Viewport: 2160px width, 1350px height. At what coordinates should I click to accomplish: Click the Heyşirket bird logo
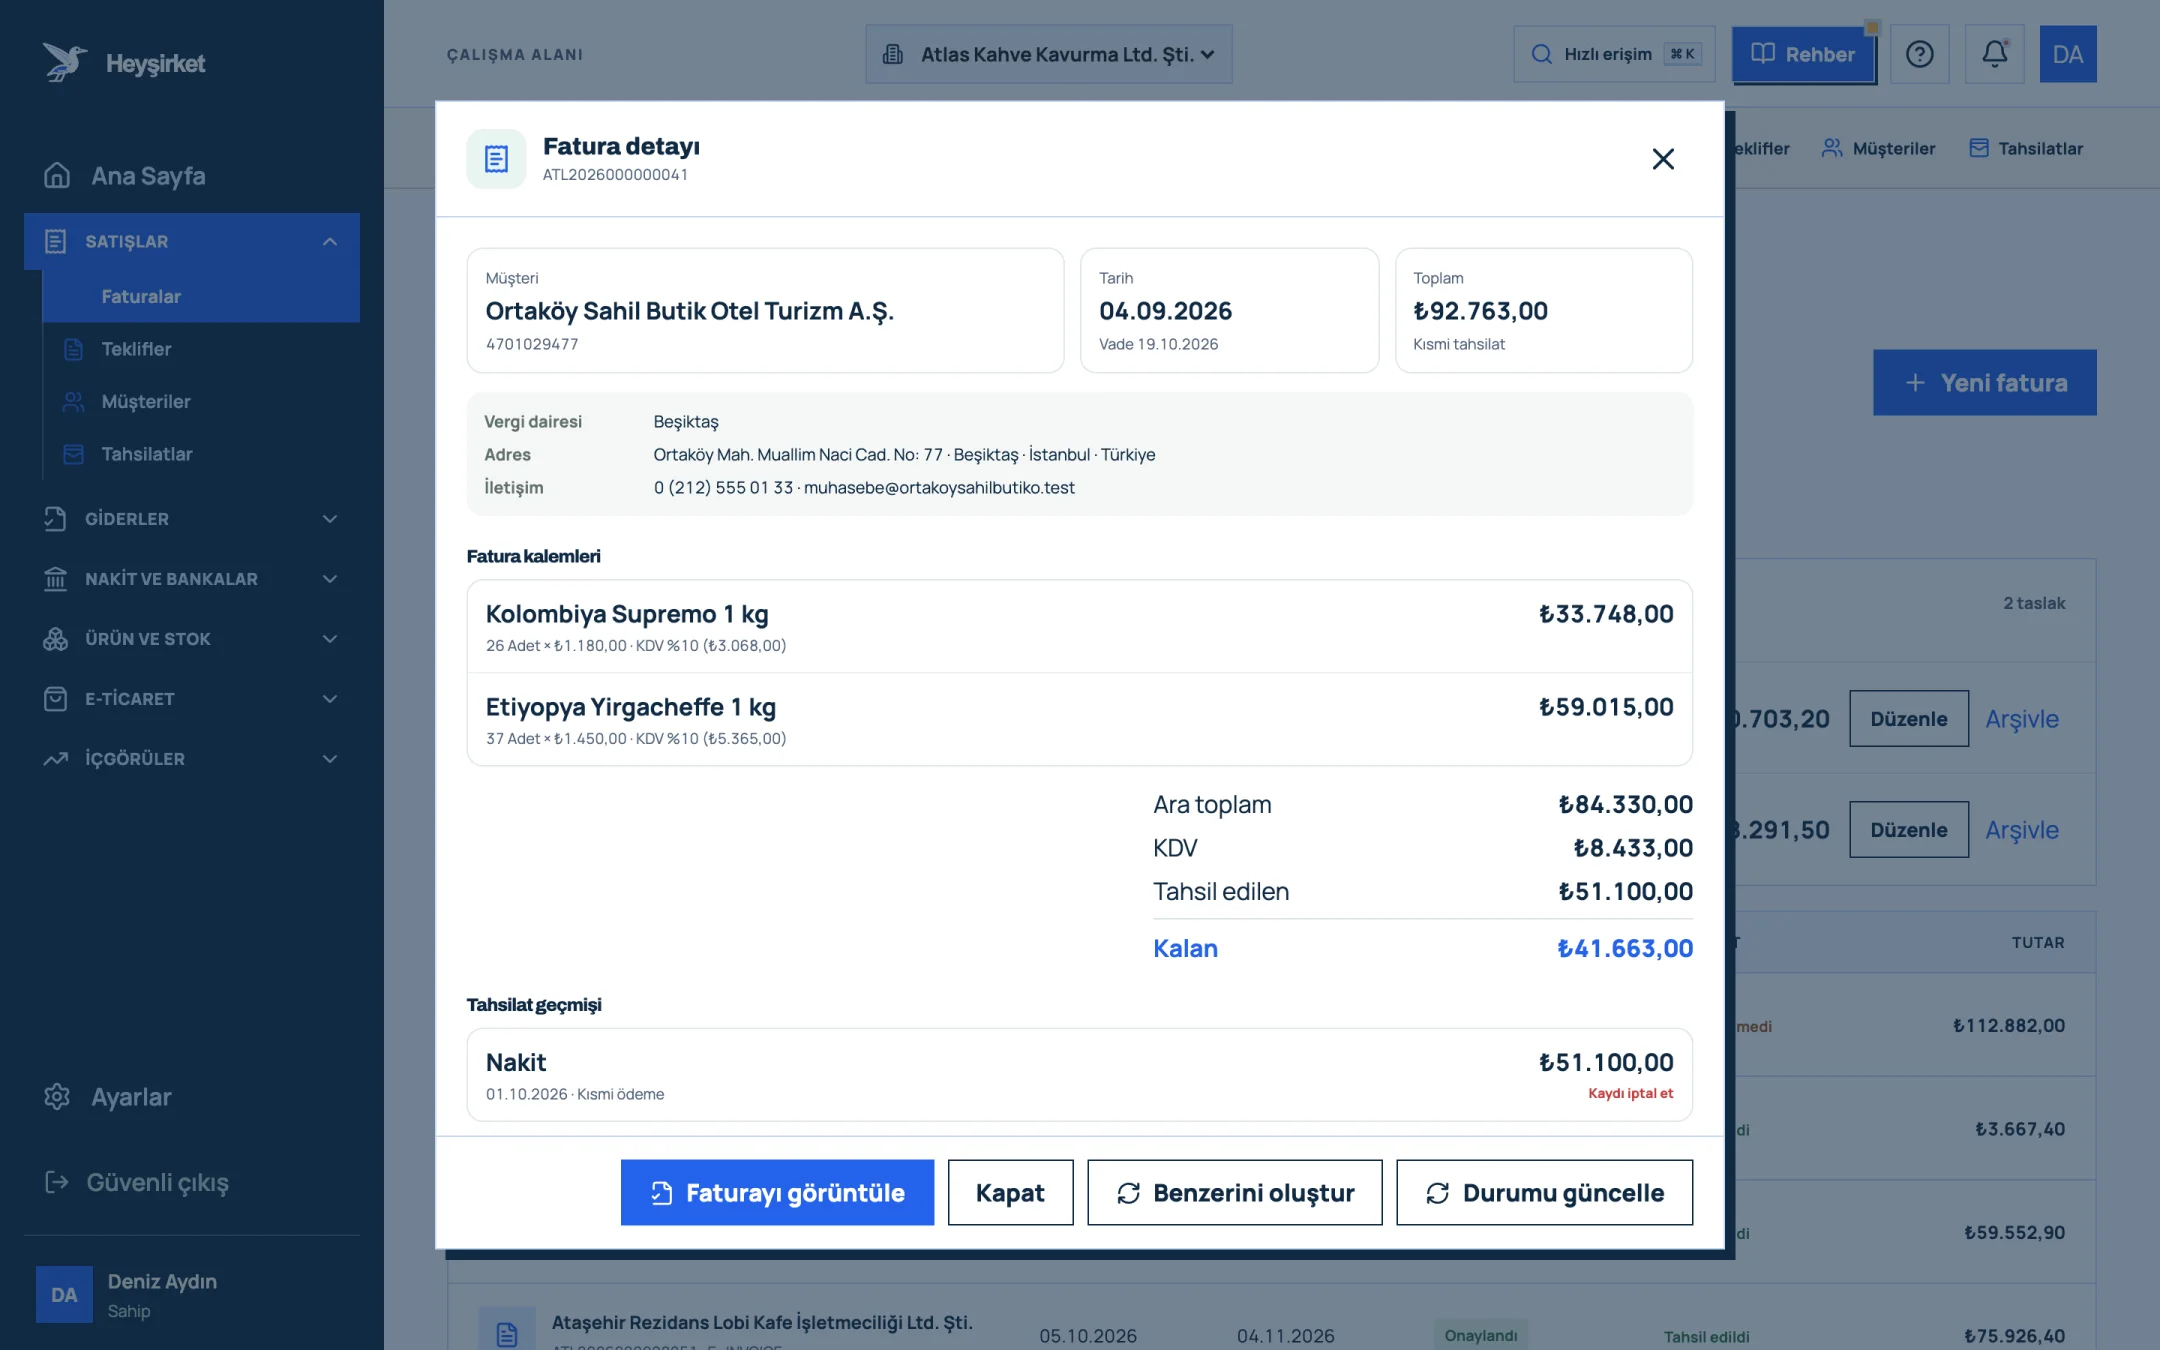pyautogui.click(x=64, y=62)
